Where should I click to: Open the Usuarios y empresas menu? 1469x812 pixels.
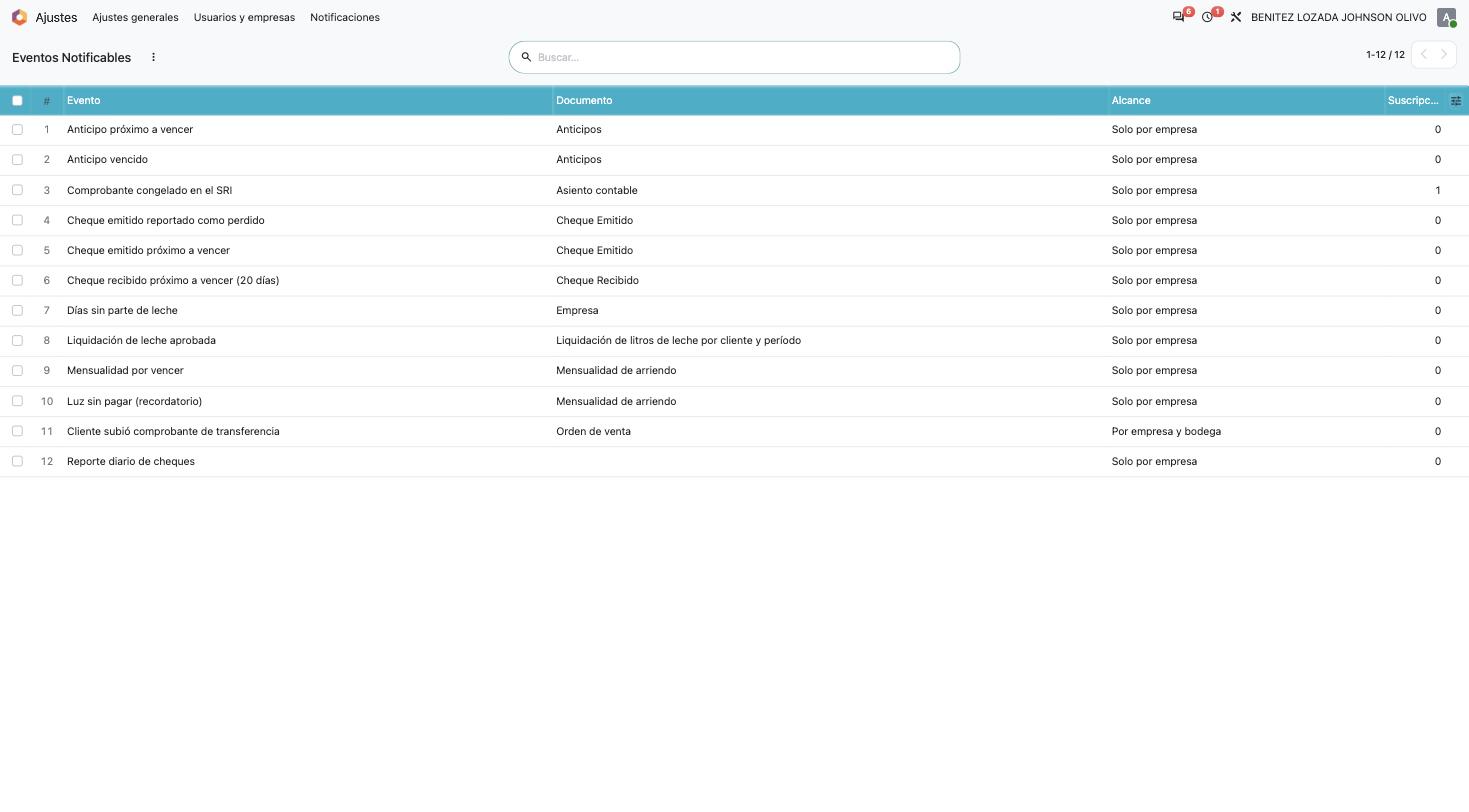pos(244,17)
